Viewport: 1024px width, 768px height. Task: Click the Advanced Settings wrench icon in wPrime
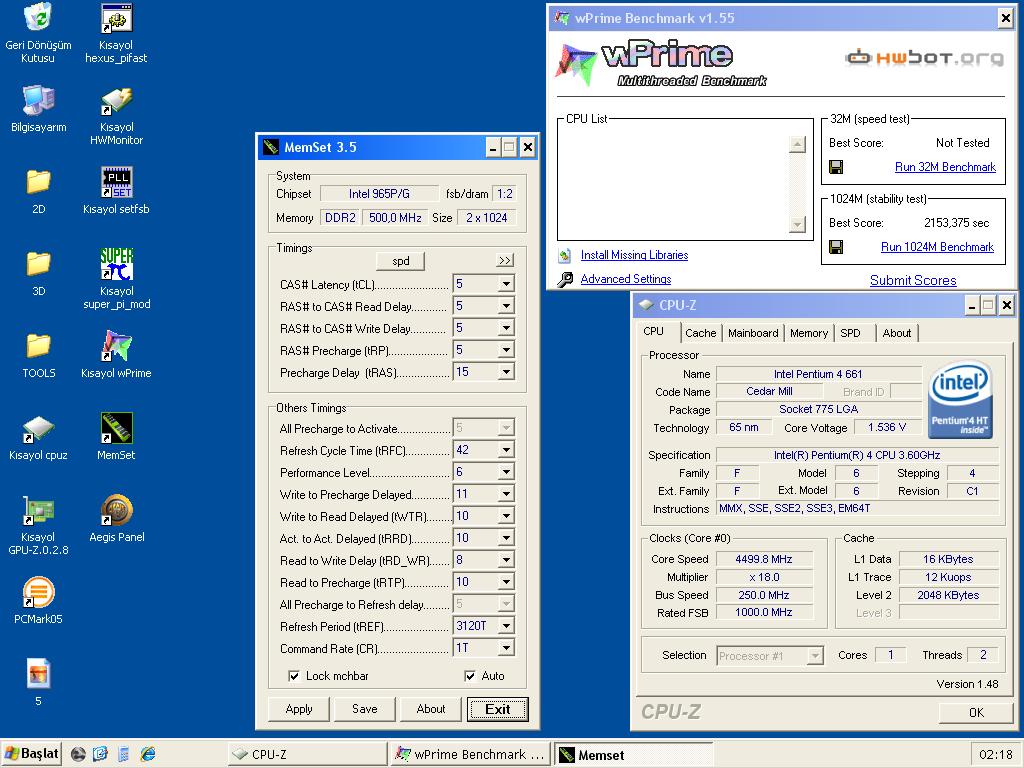click(565, 280)
